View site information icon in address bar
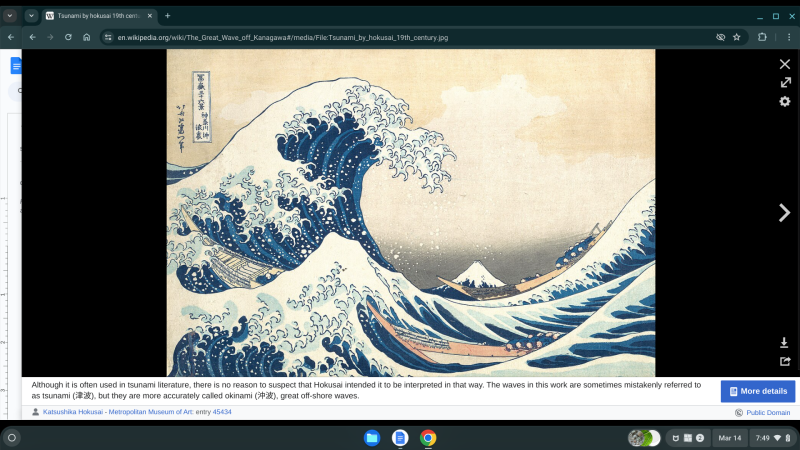 (x=108, y=37)
